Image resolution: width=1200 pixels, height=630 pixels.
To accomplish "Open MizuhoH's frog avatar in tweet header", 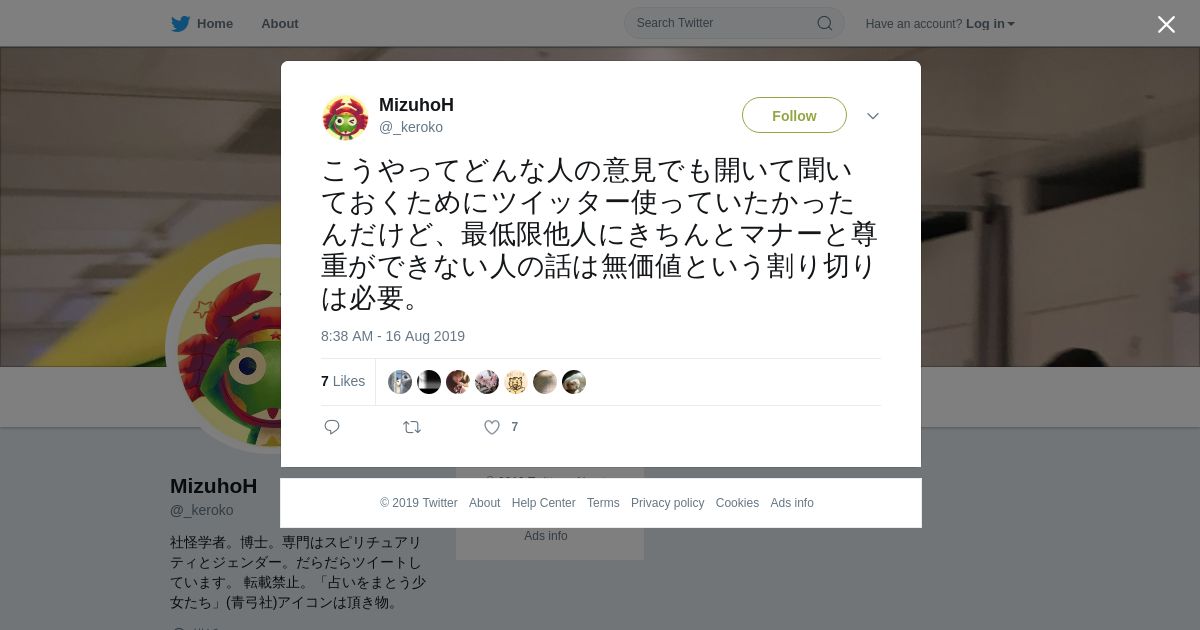I will pyautogui.click(x=345, y=117).
